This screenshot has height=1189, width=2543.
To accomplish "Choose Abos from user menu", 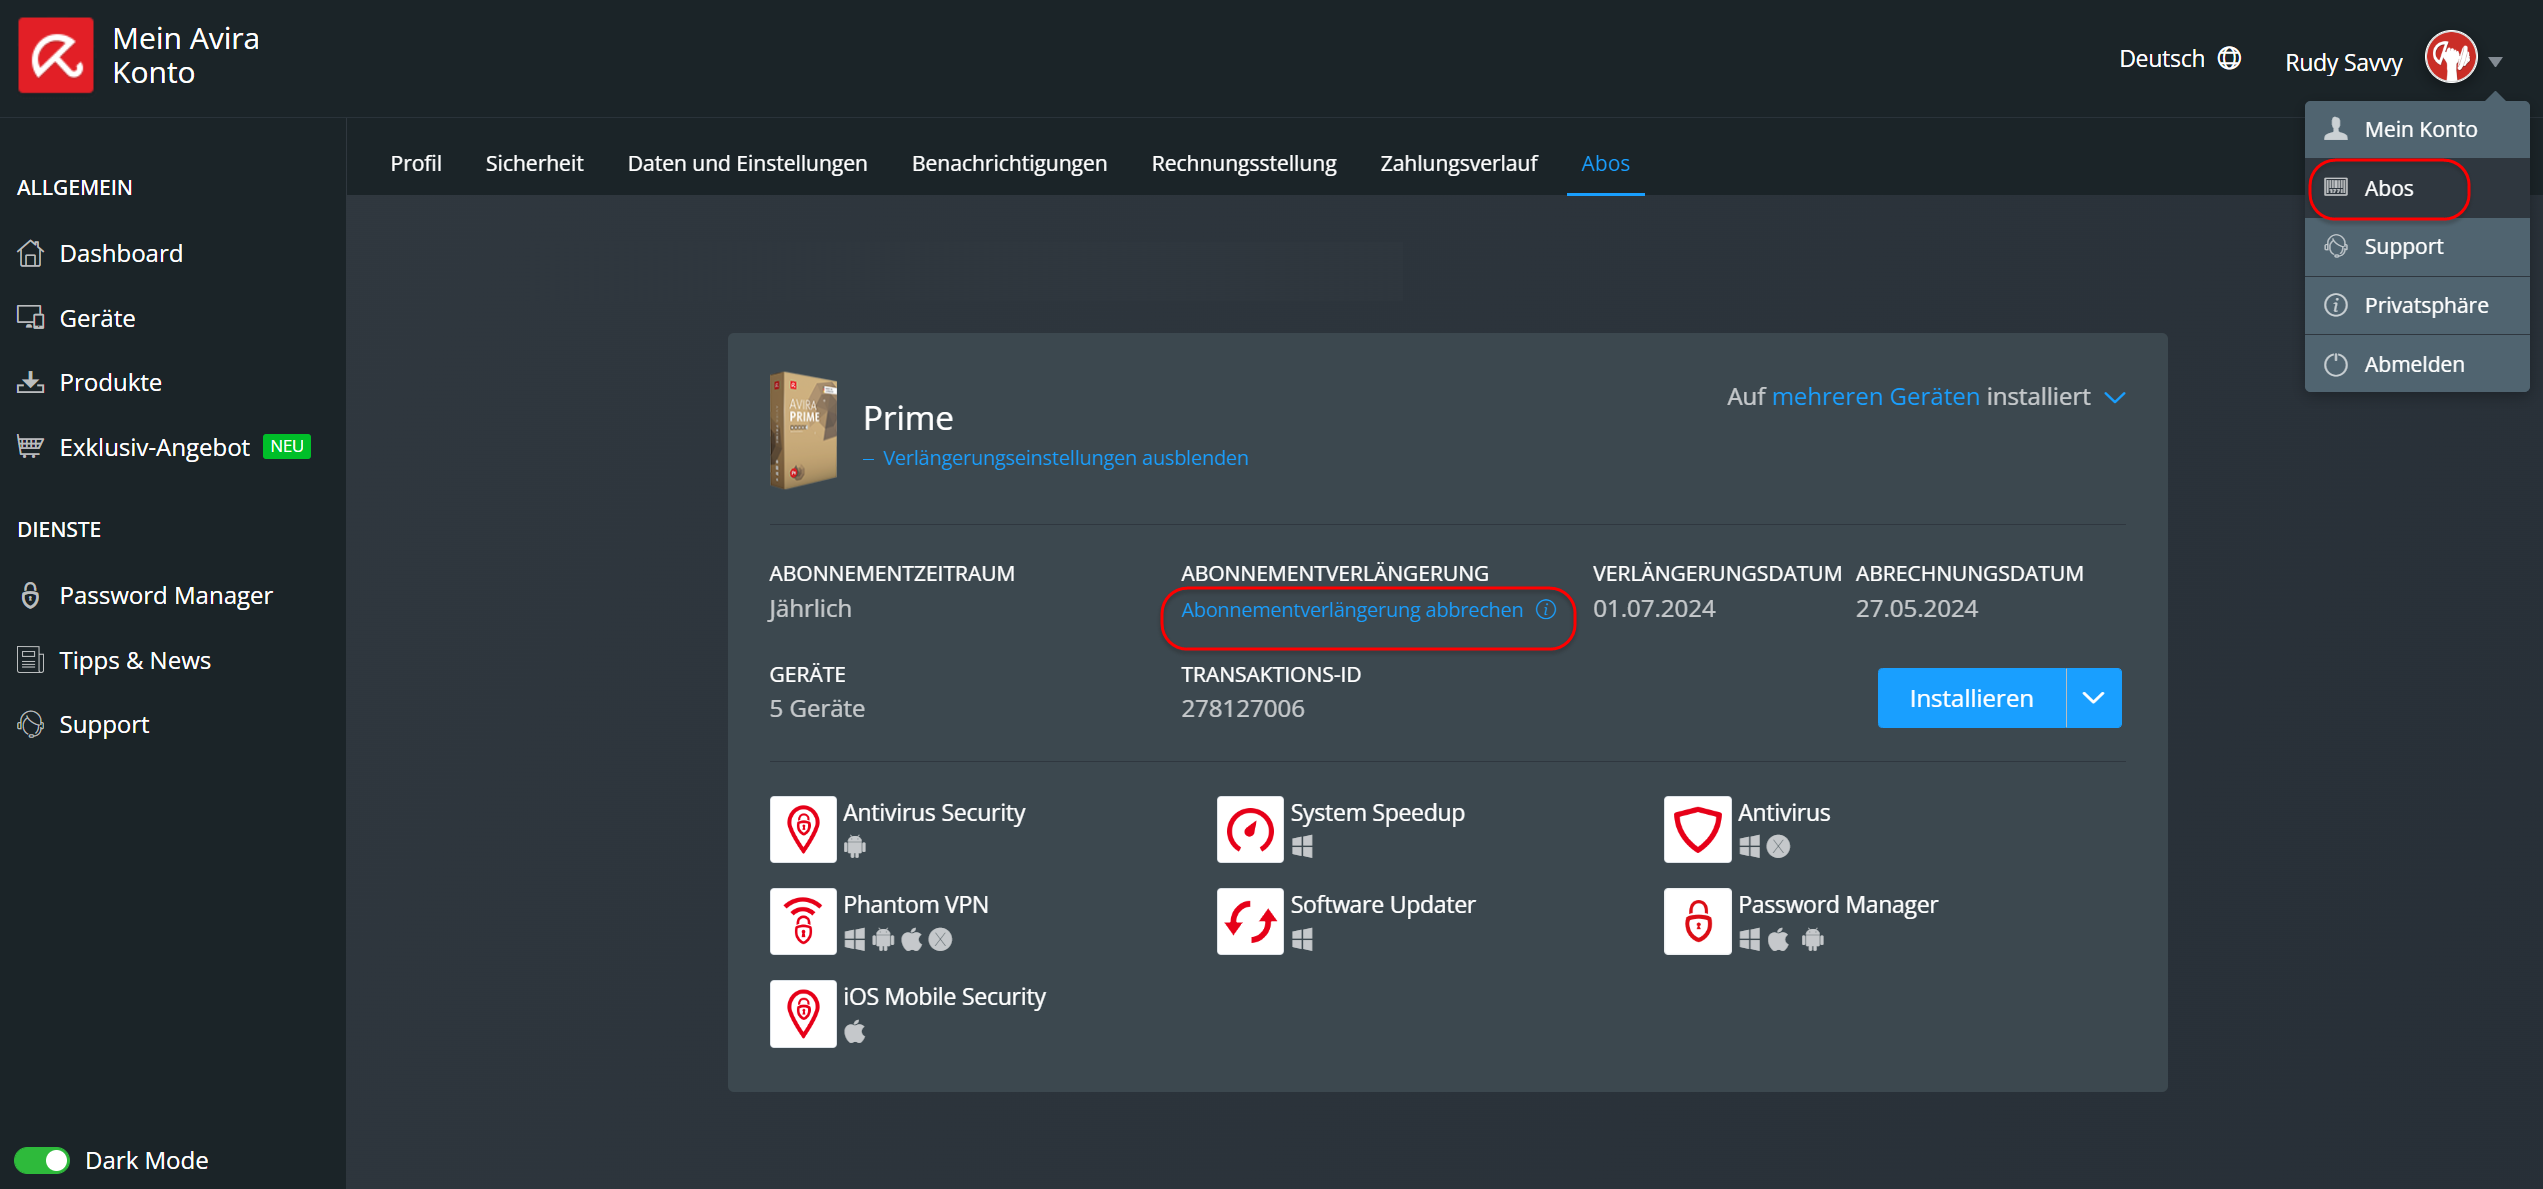I will [2417, 188].
